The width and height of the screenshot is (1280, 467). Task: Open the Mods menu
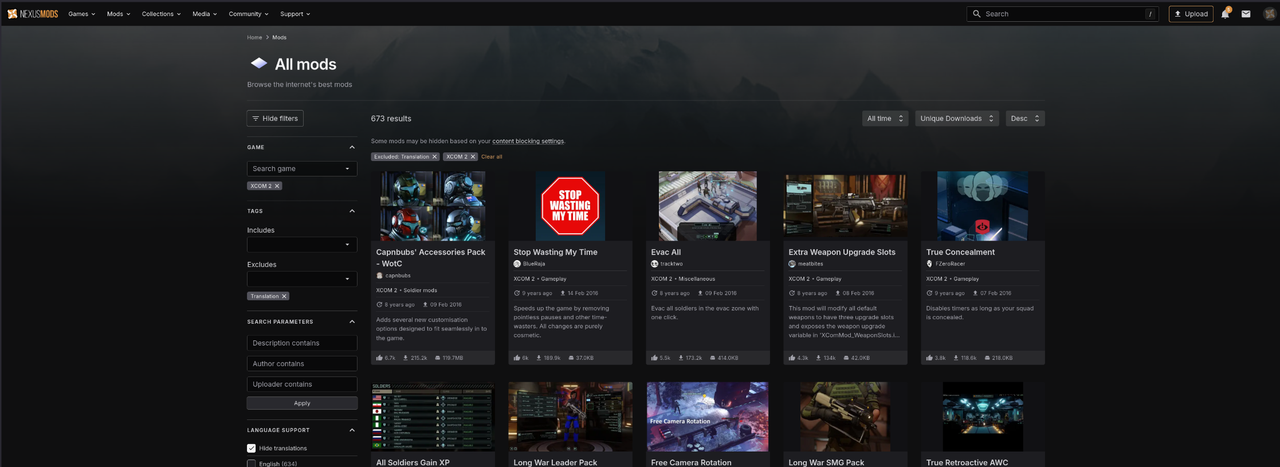tap(118, 14)
